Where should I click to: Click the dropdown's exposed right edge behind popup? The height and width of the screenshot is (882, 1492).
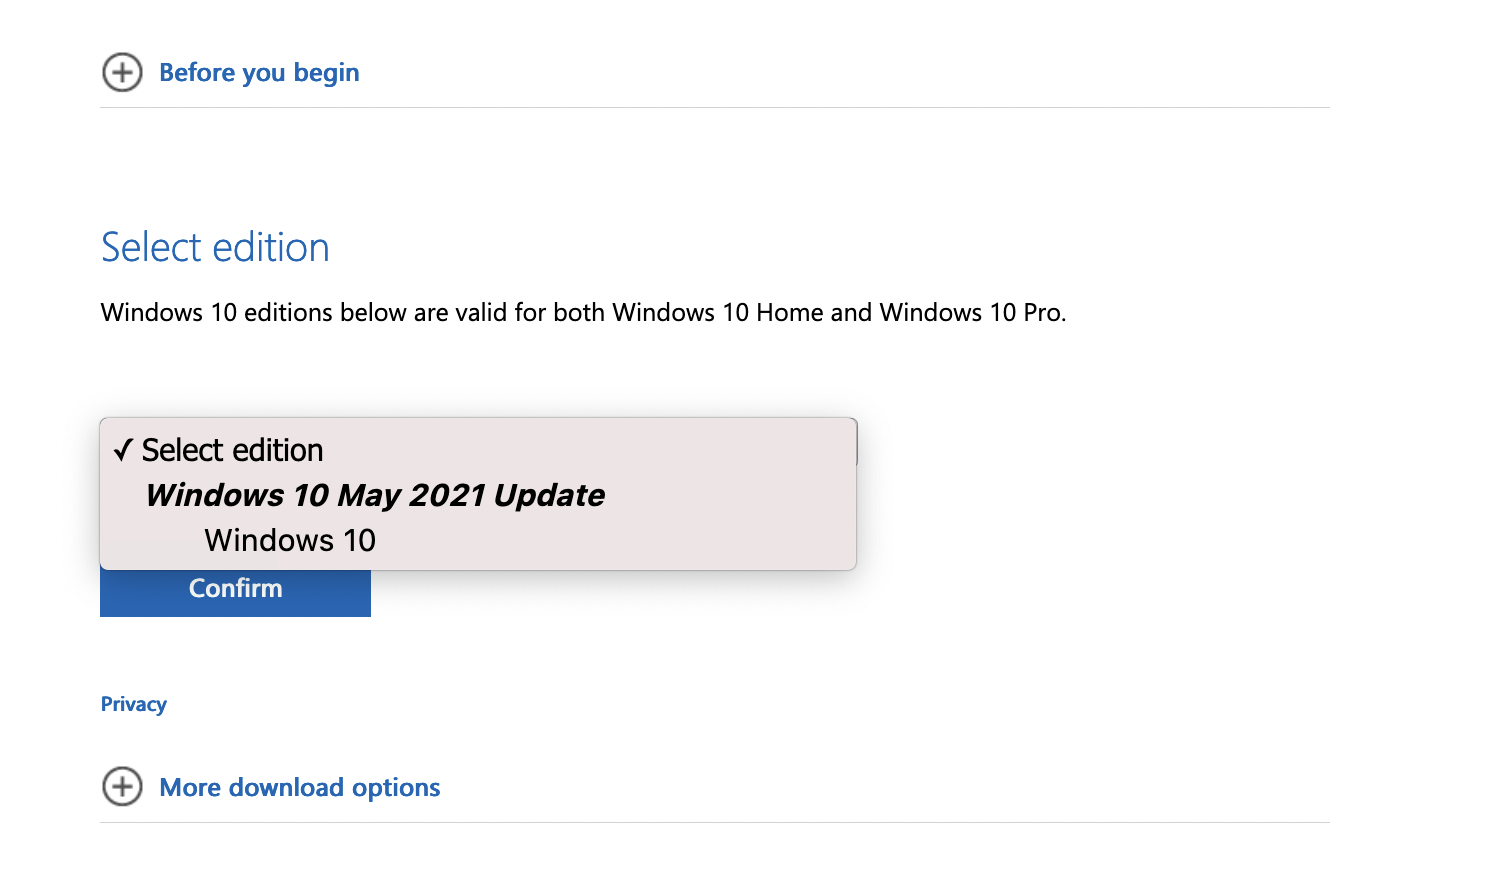[857, 444]
